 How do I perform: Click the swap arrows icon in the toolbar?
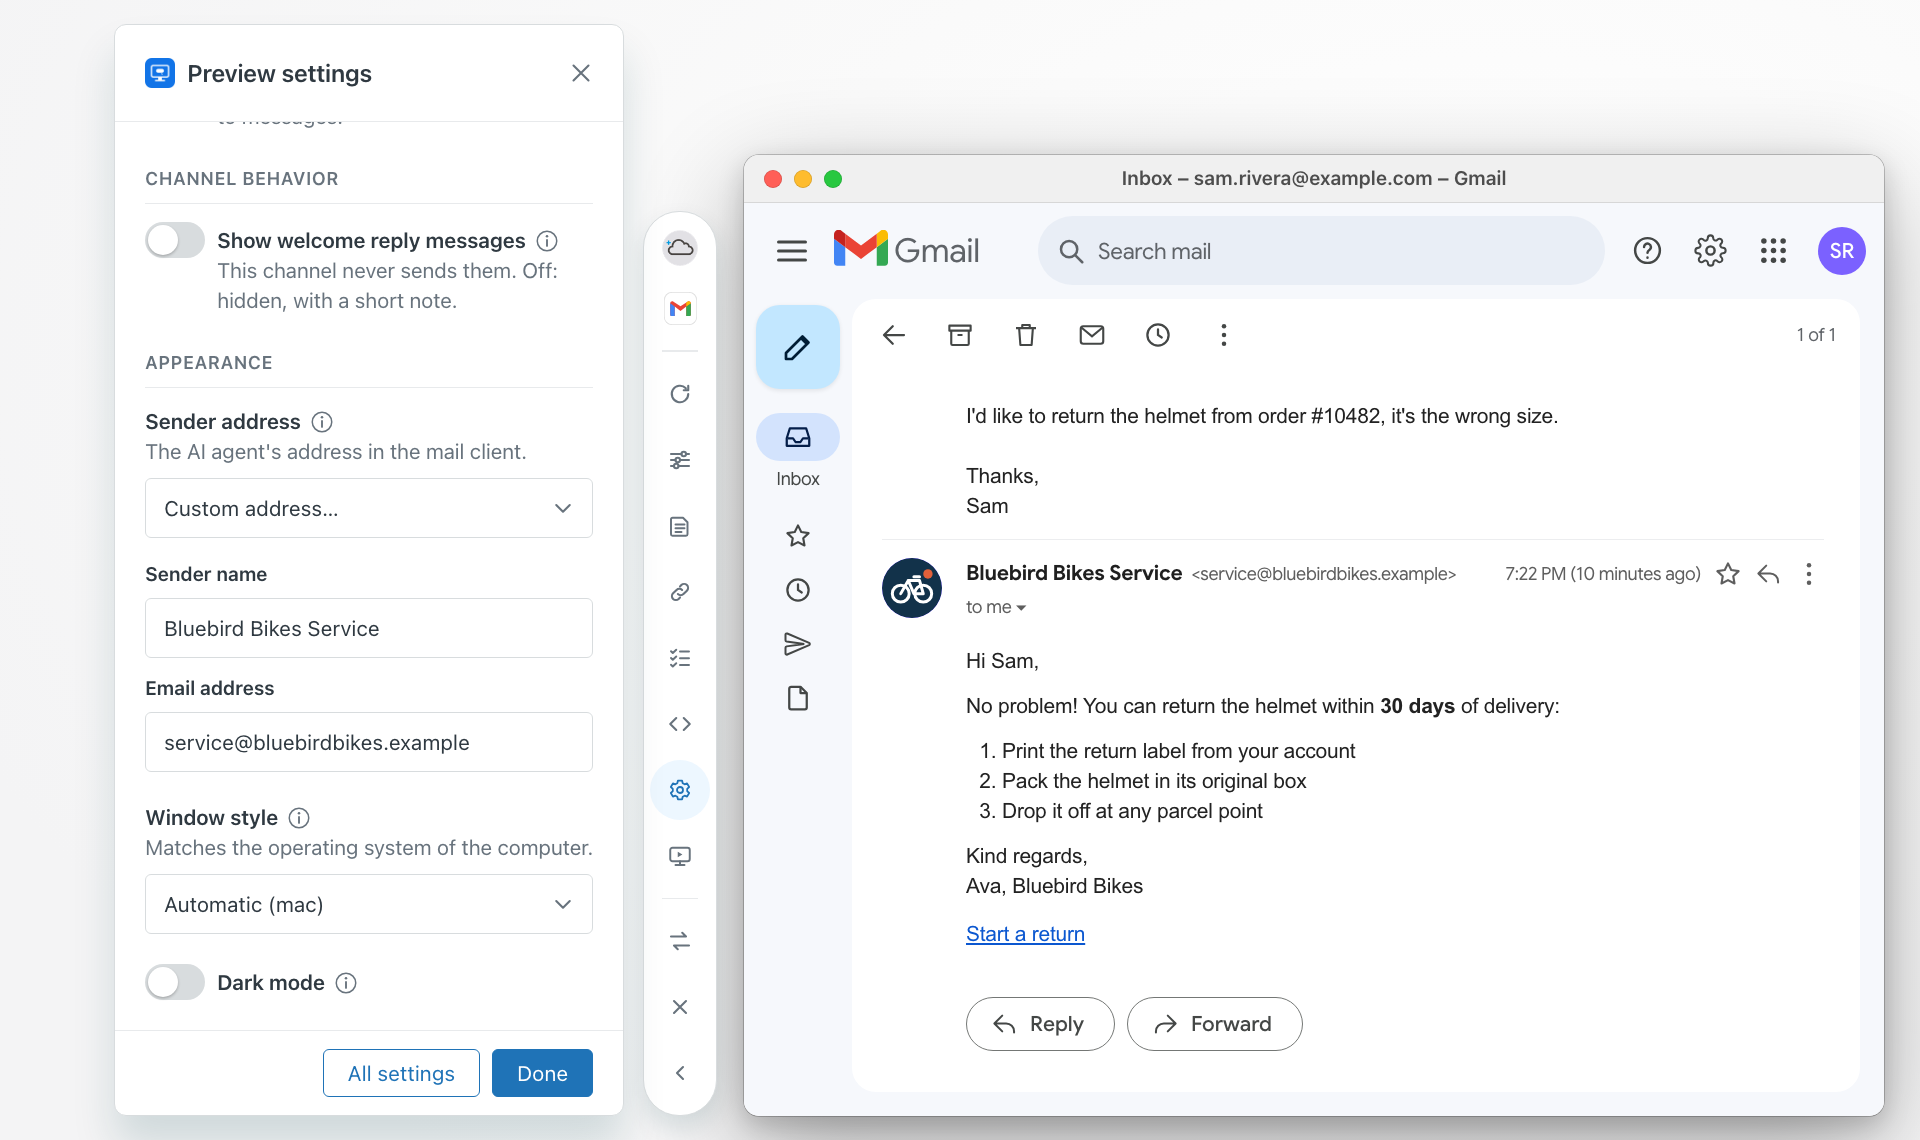click(680, 941)
